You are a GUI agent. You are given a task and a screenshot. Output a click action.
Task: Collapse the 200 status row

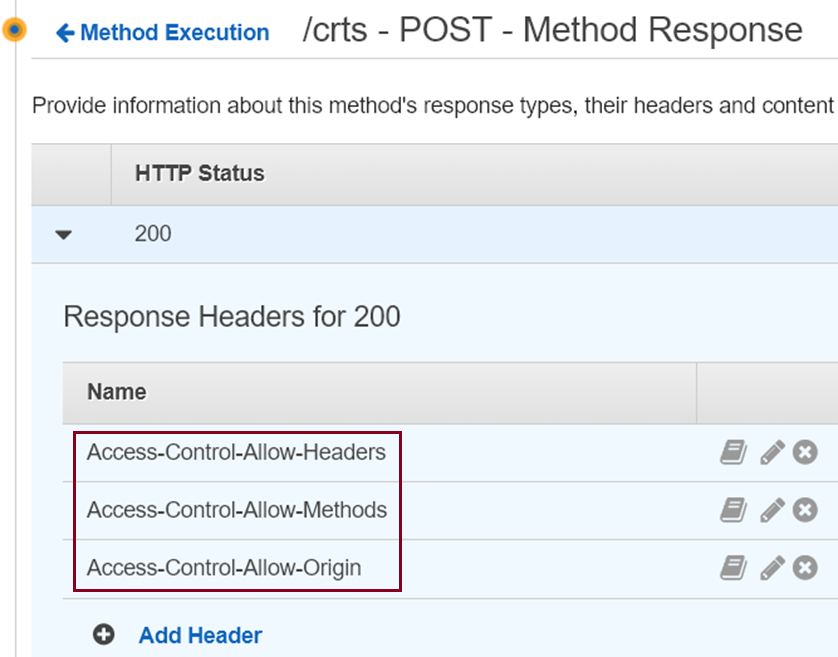64,235
